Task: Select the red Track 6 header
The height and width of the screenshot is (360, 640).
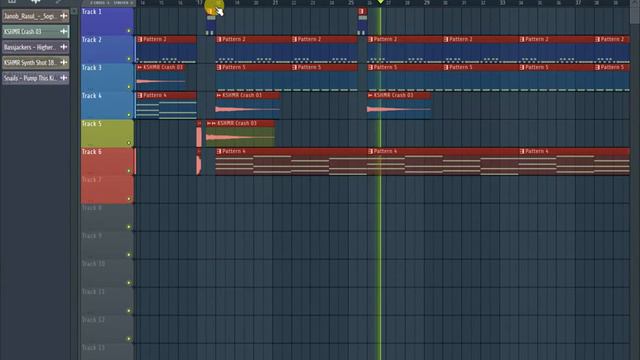Action: pos(107,161)
